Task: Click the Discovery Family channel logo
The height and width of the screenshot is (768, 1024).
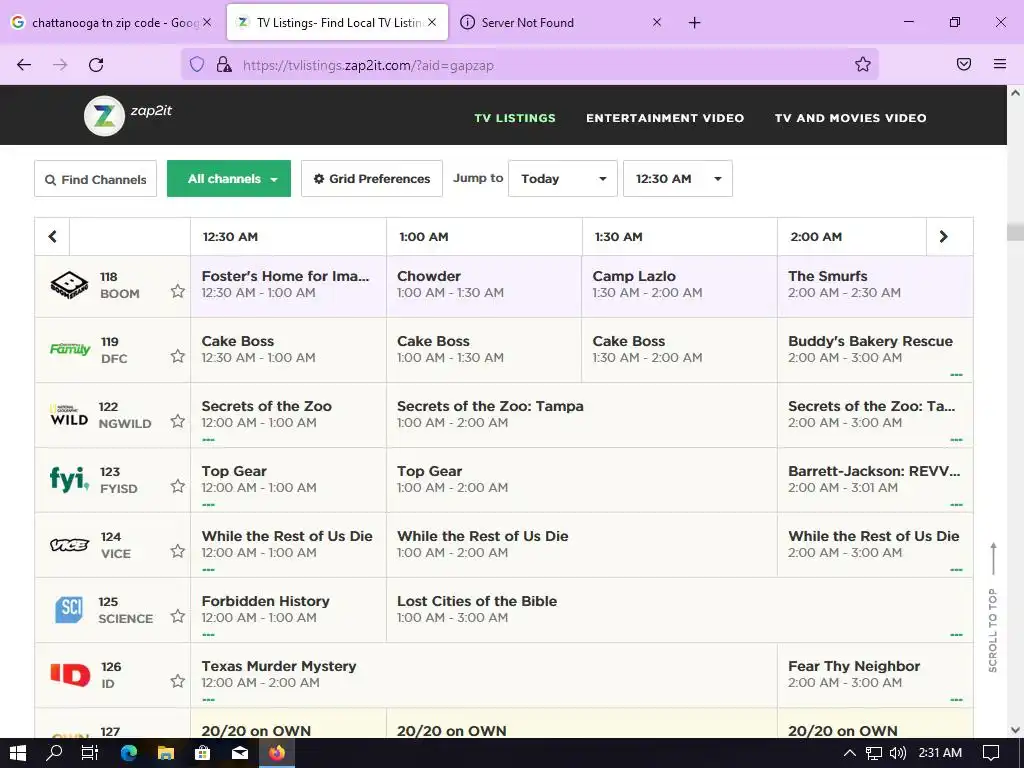Action: click(70, 349)
